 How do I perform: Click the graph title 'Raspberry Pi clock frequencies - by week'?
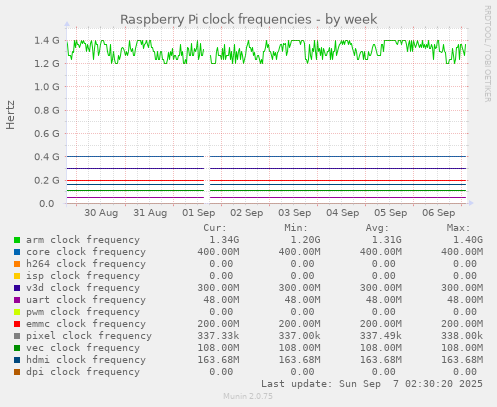(249, 20)
